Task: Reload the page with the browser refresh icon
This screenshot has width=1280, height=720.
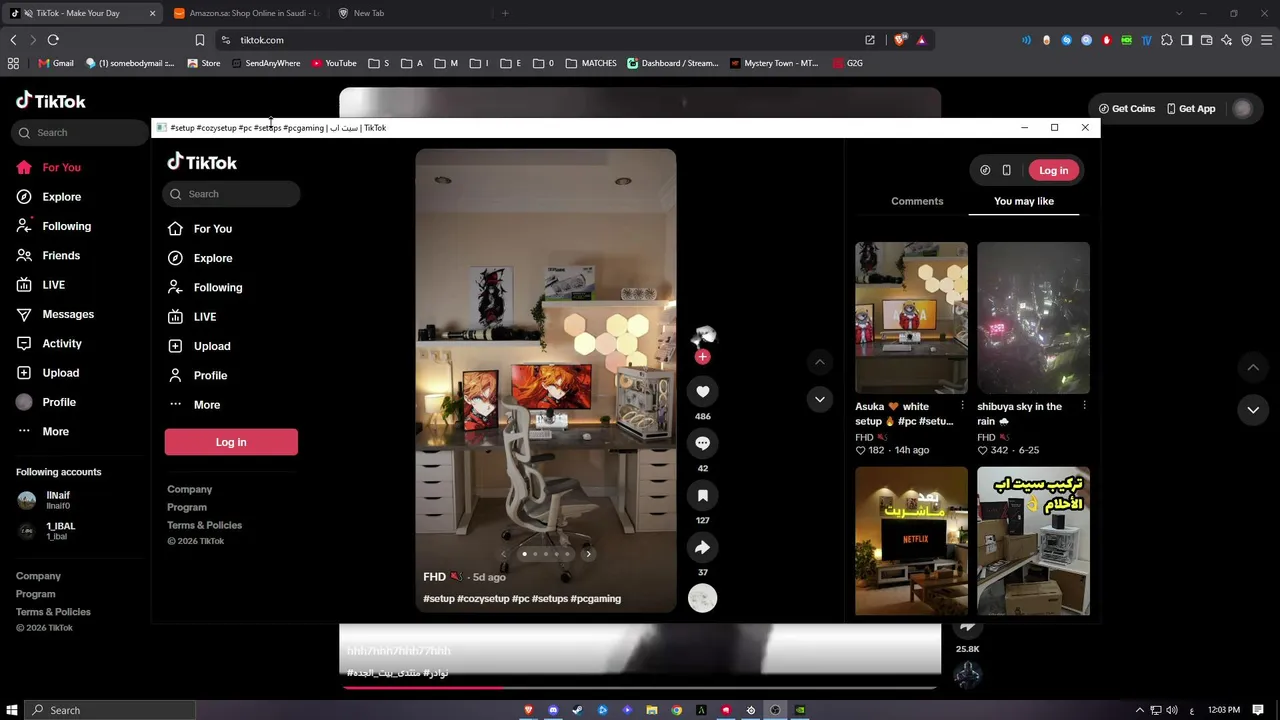Action: tap(53, 40)
